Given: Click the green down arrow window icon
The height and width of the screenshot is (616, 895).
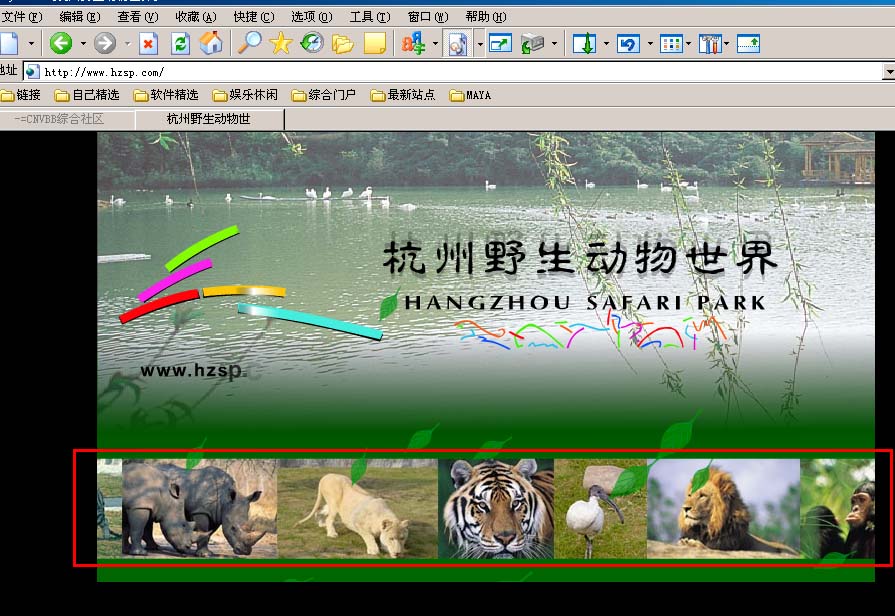Looking at the screenshot, I should (x=584, y=43).
